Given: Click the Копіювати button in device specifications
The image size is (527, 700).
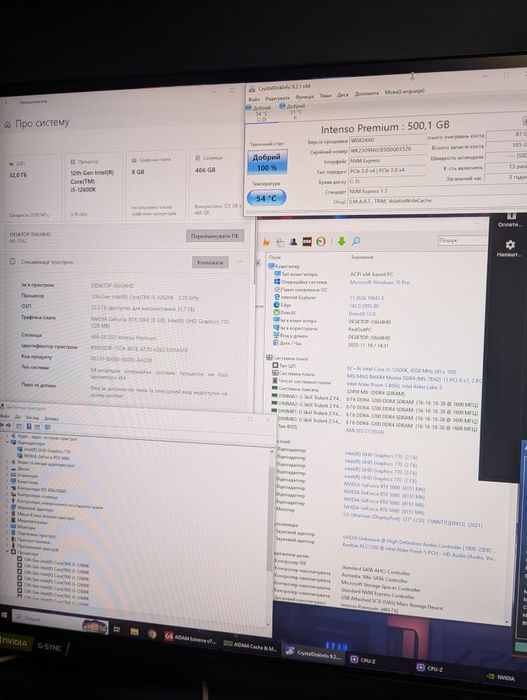Looking at the screenshot, I should 210,262.
